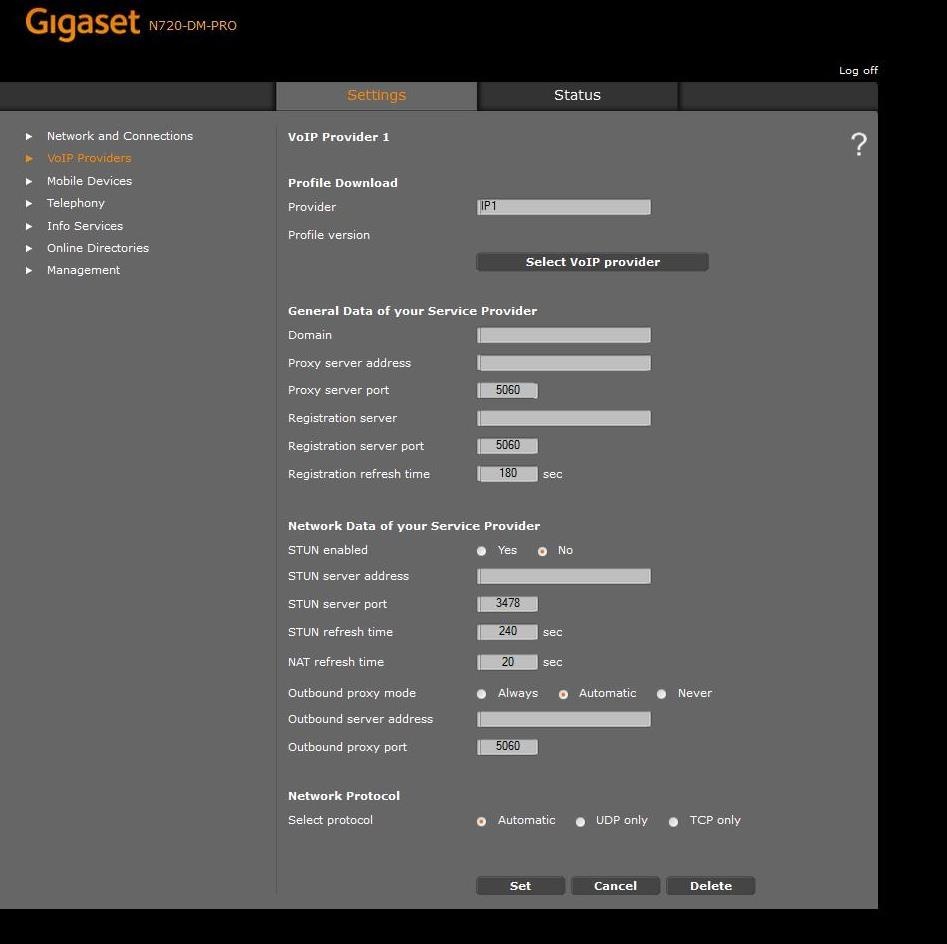947x944 pixels.
Task: Expand Network and Connections arrow
Action: (x=28, y=136)
